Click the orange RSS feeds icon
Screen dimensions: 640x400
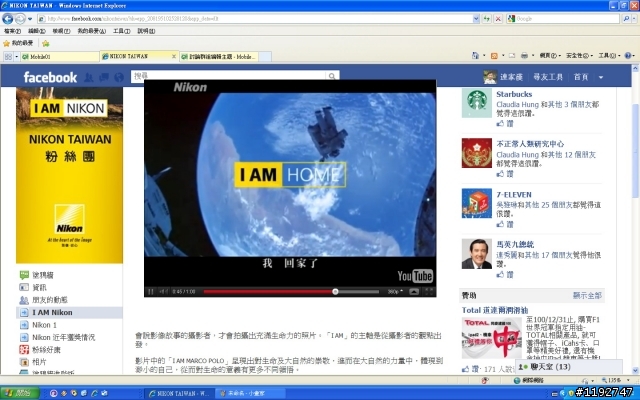point(494,56)
